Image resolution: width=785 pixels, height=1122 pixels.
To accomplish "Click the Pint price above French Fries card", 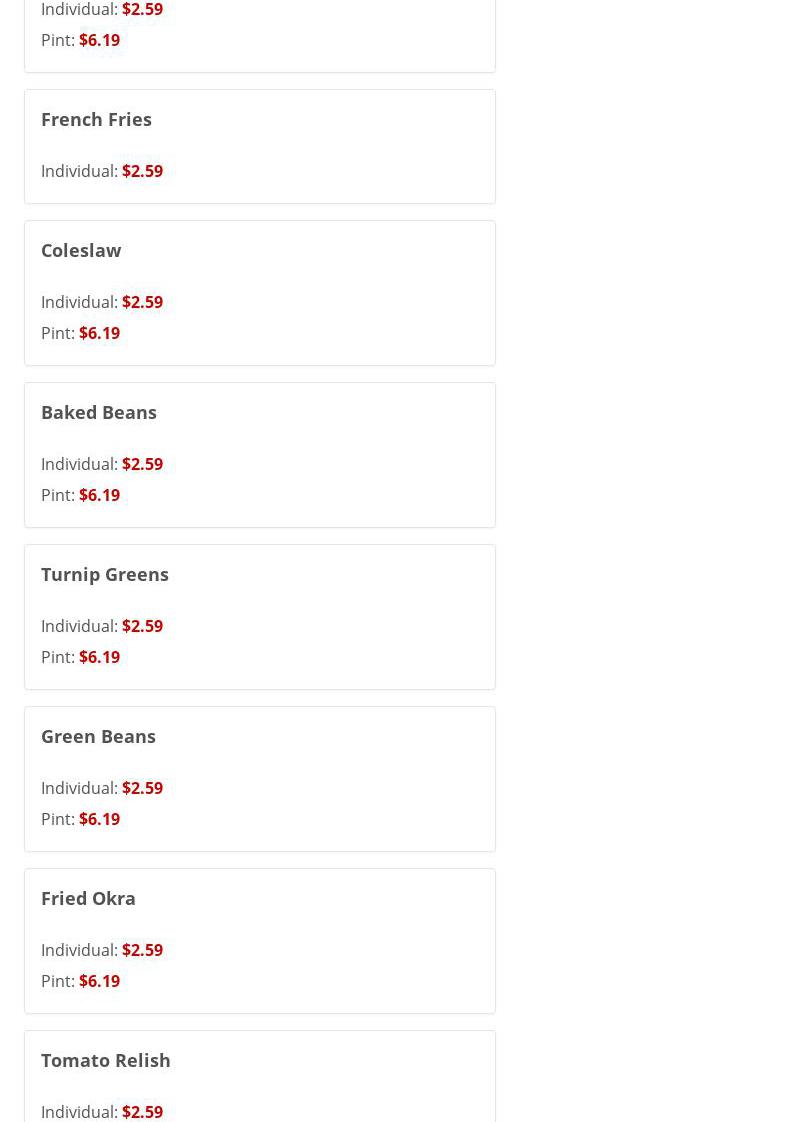I will point(99,40).
